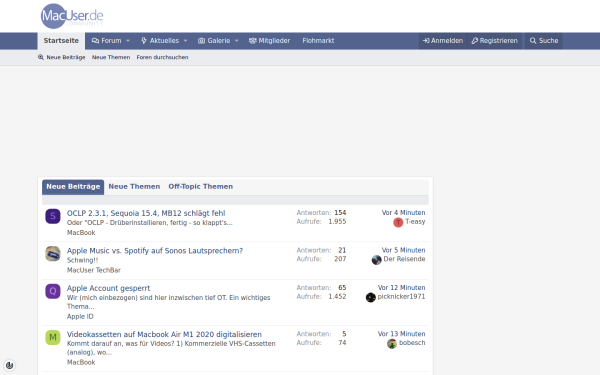This screenshot has width=600, height=375.
Task: Click the round consent icon at bottom-left corner
Action: (10, 365)
